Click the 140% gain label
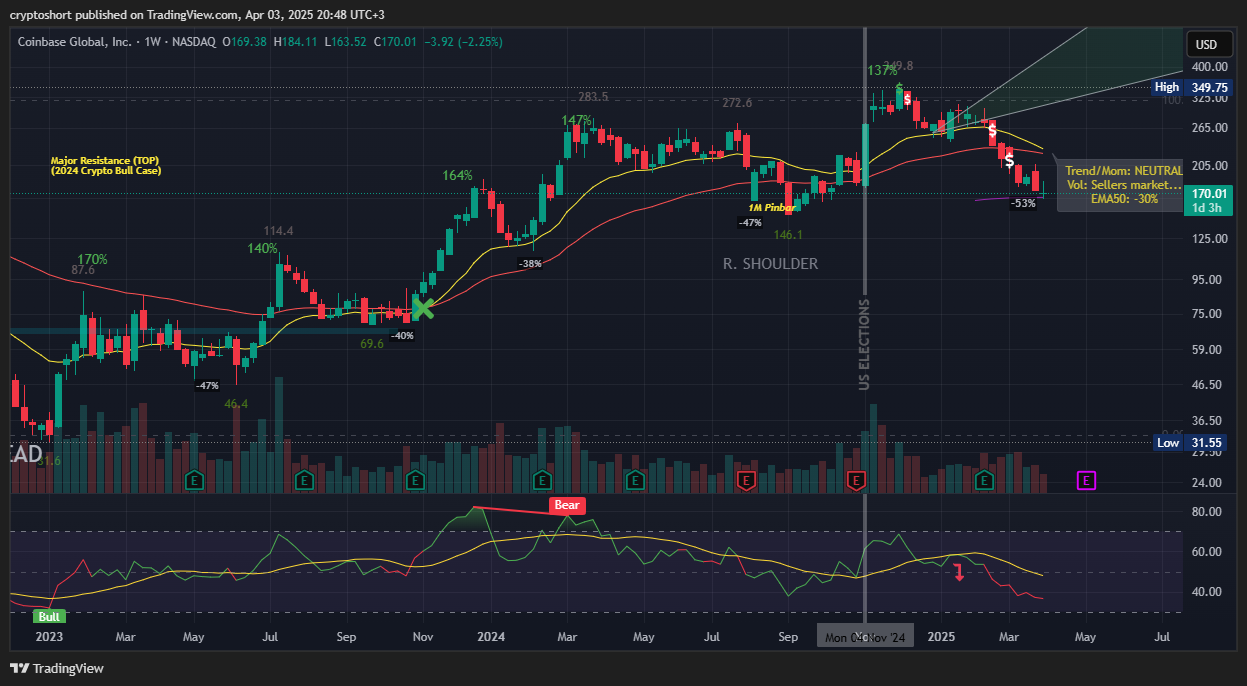1247x686 pixels. 263,248
